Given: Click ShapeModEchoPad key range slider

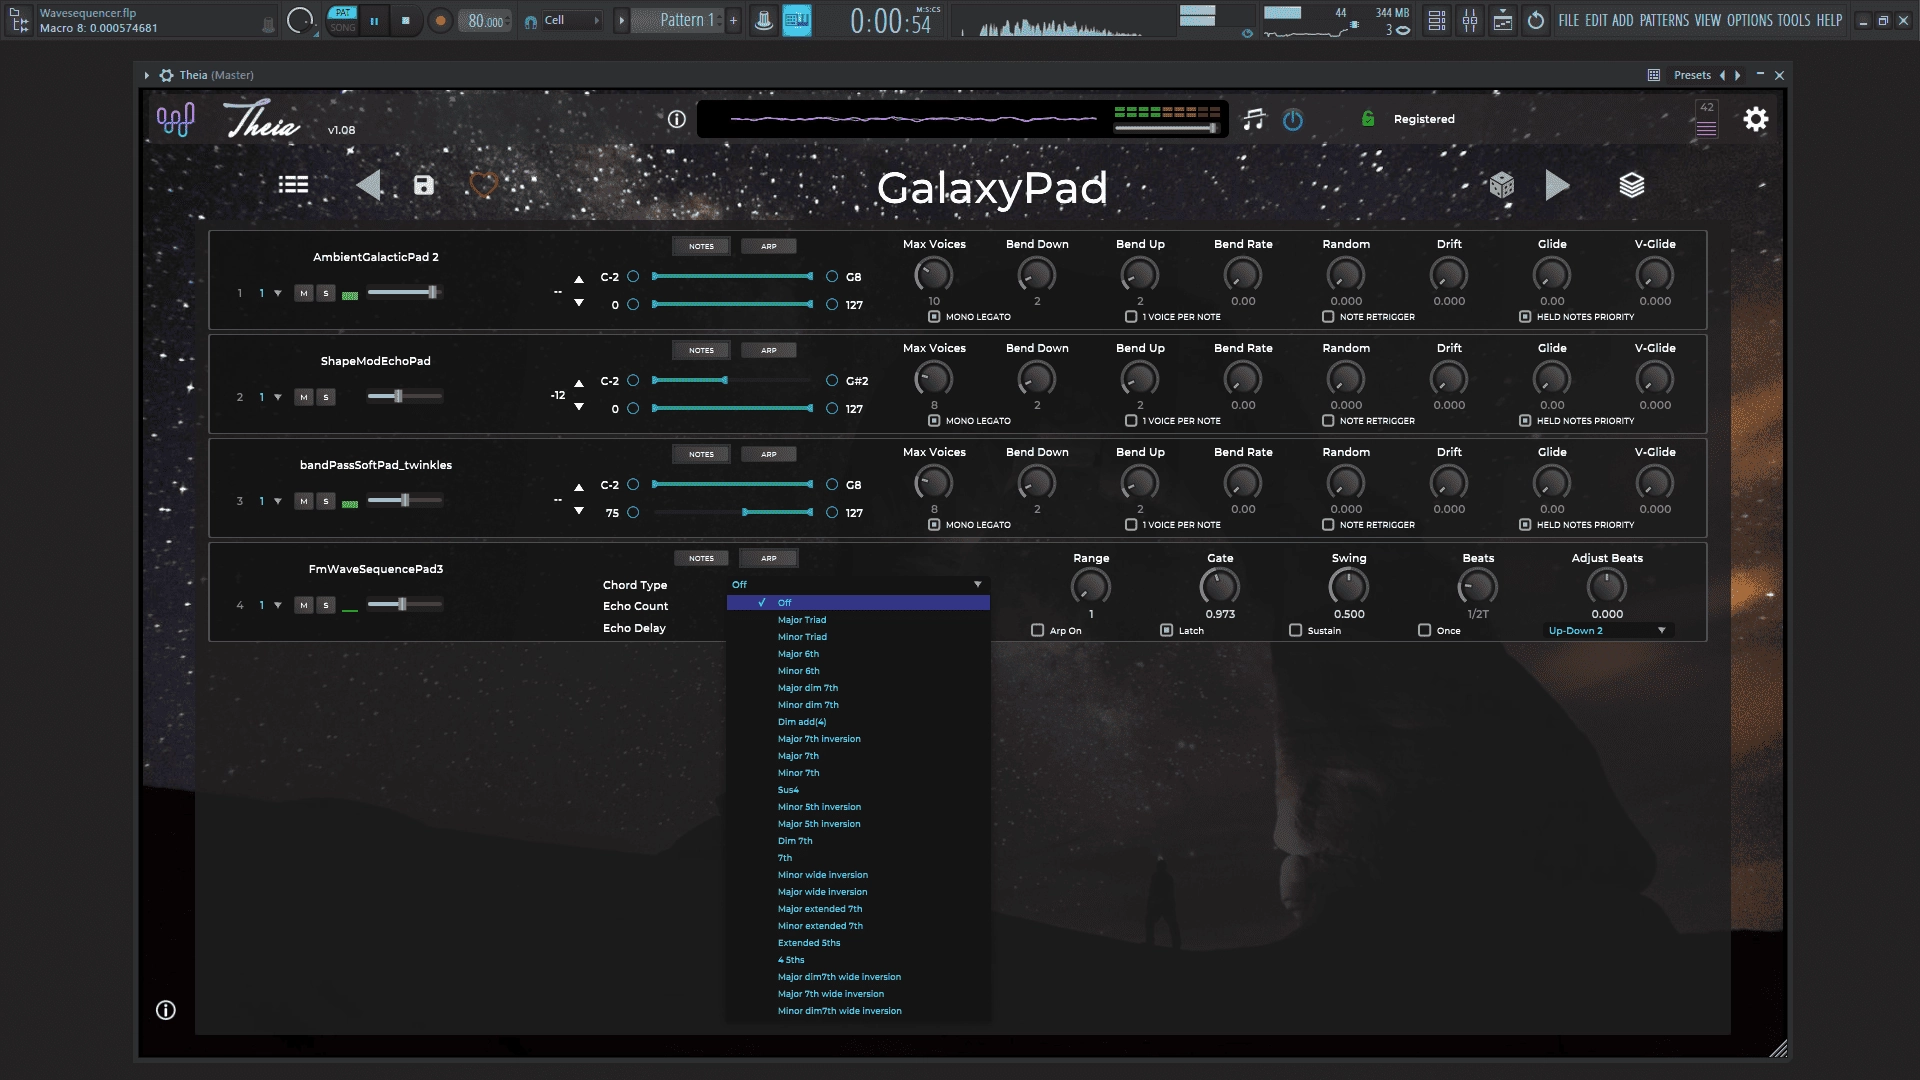Looking at the screenshot, I should click(732, 380).
